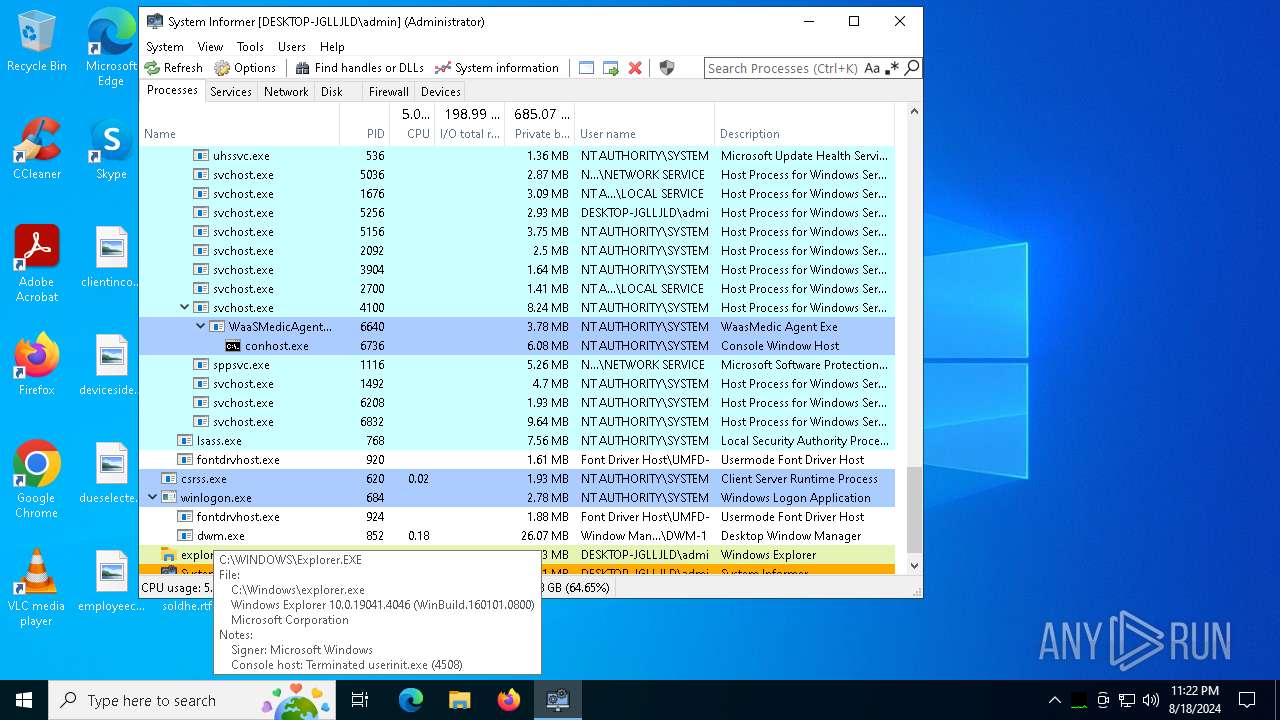Open the notification center icon
This screenshot has height=720, width=1280.
[1247, 700]
